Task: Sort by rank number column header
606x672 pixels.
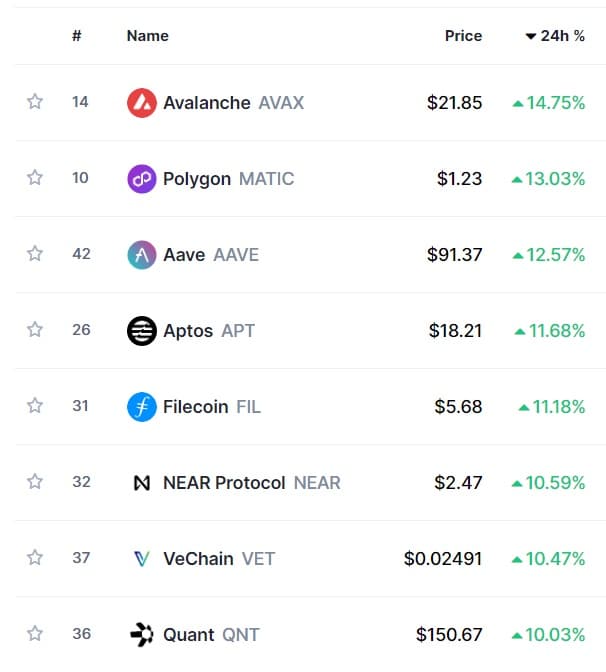Action: point(77,35)
